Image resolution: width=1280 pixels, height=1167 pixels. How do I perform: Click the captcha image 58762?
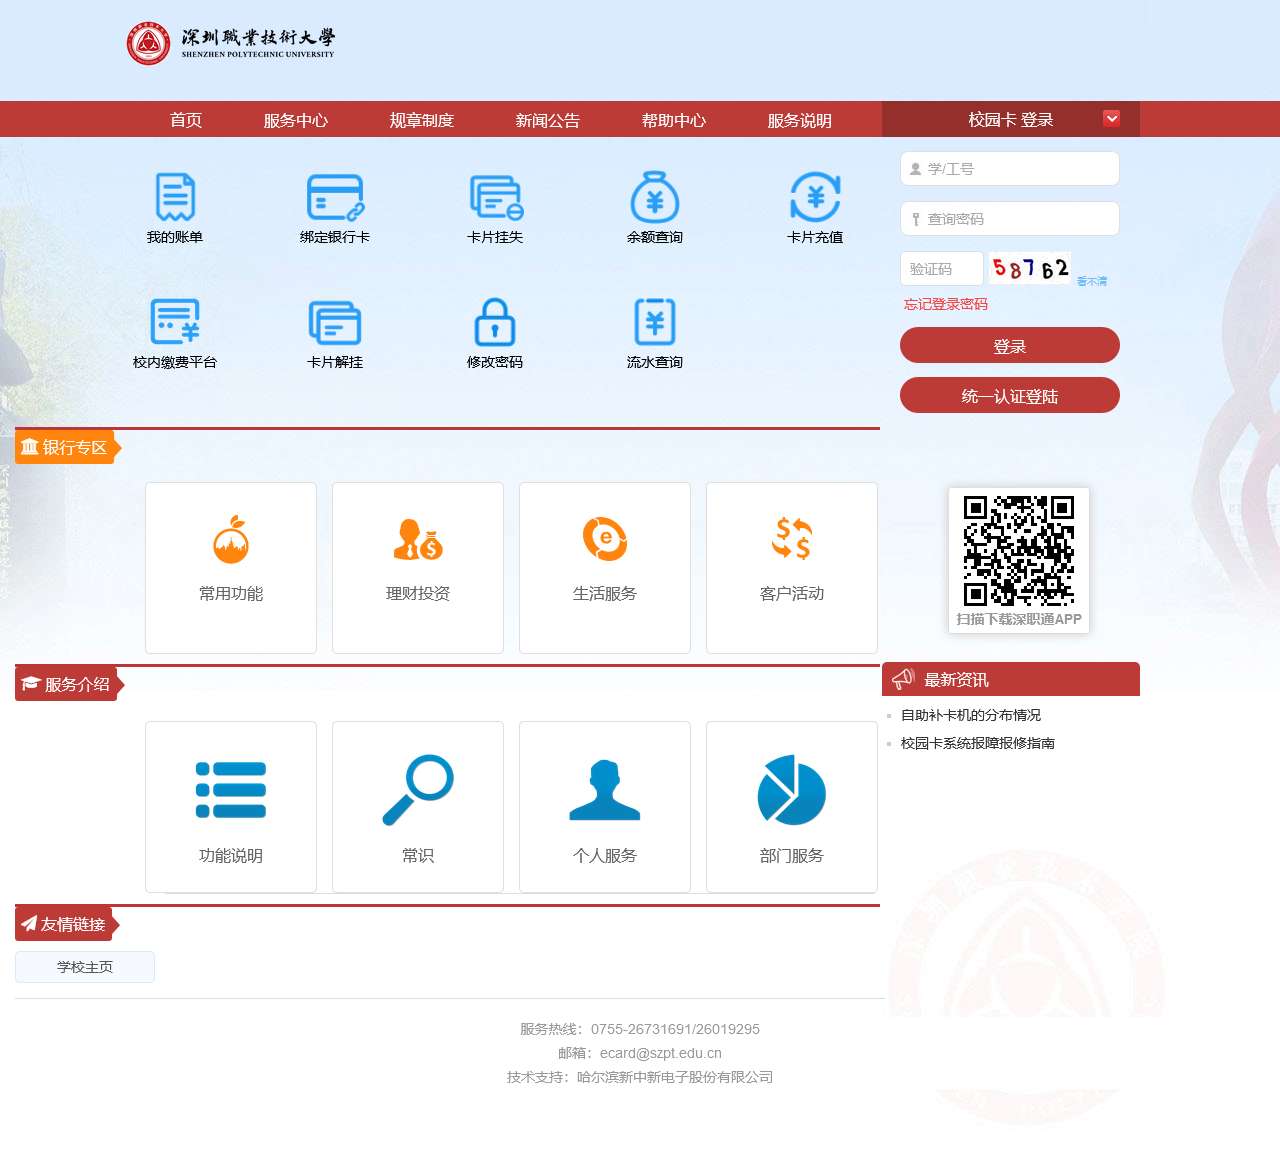click(1030, 268)
